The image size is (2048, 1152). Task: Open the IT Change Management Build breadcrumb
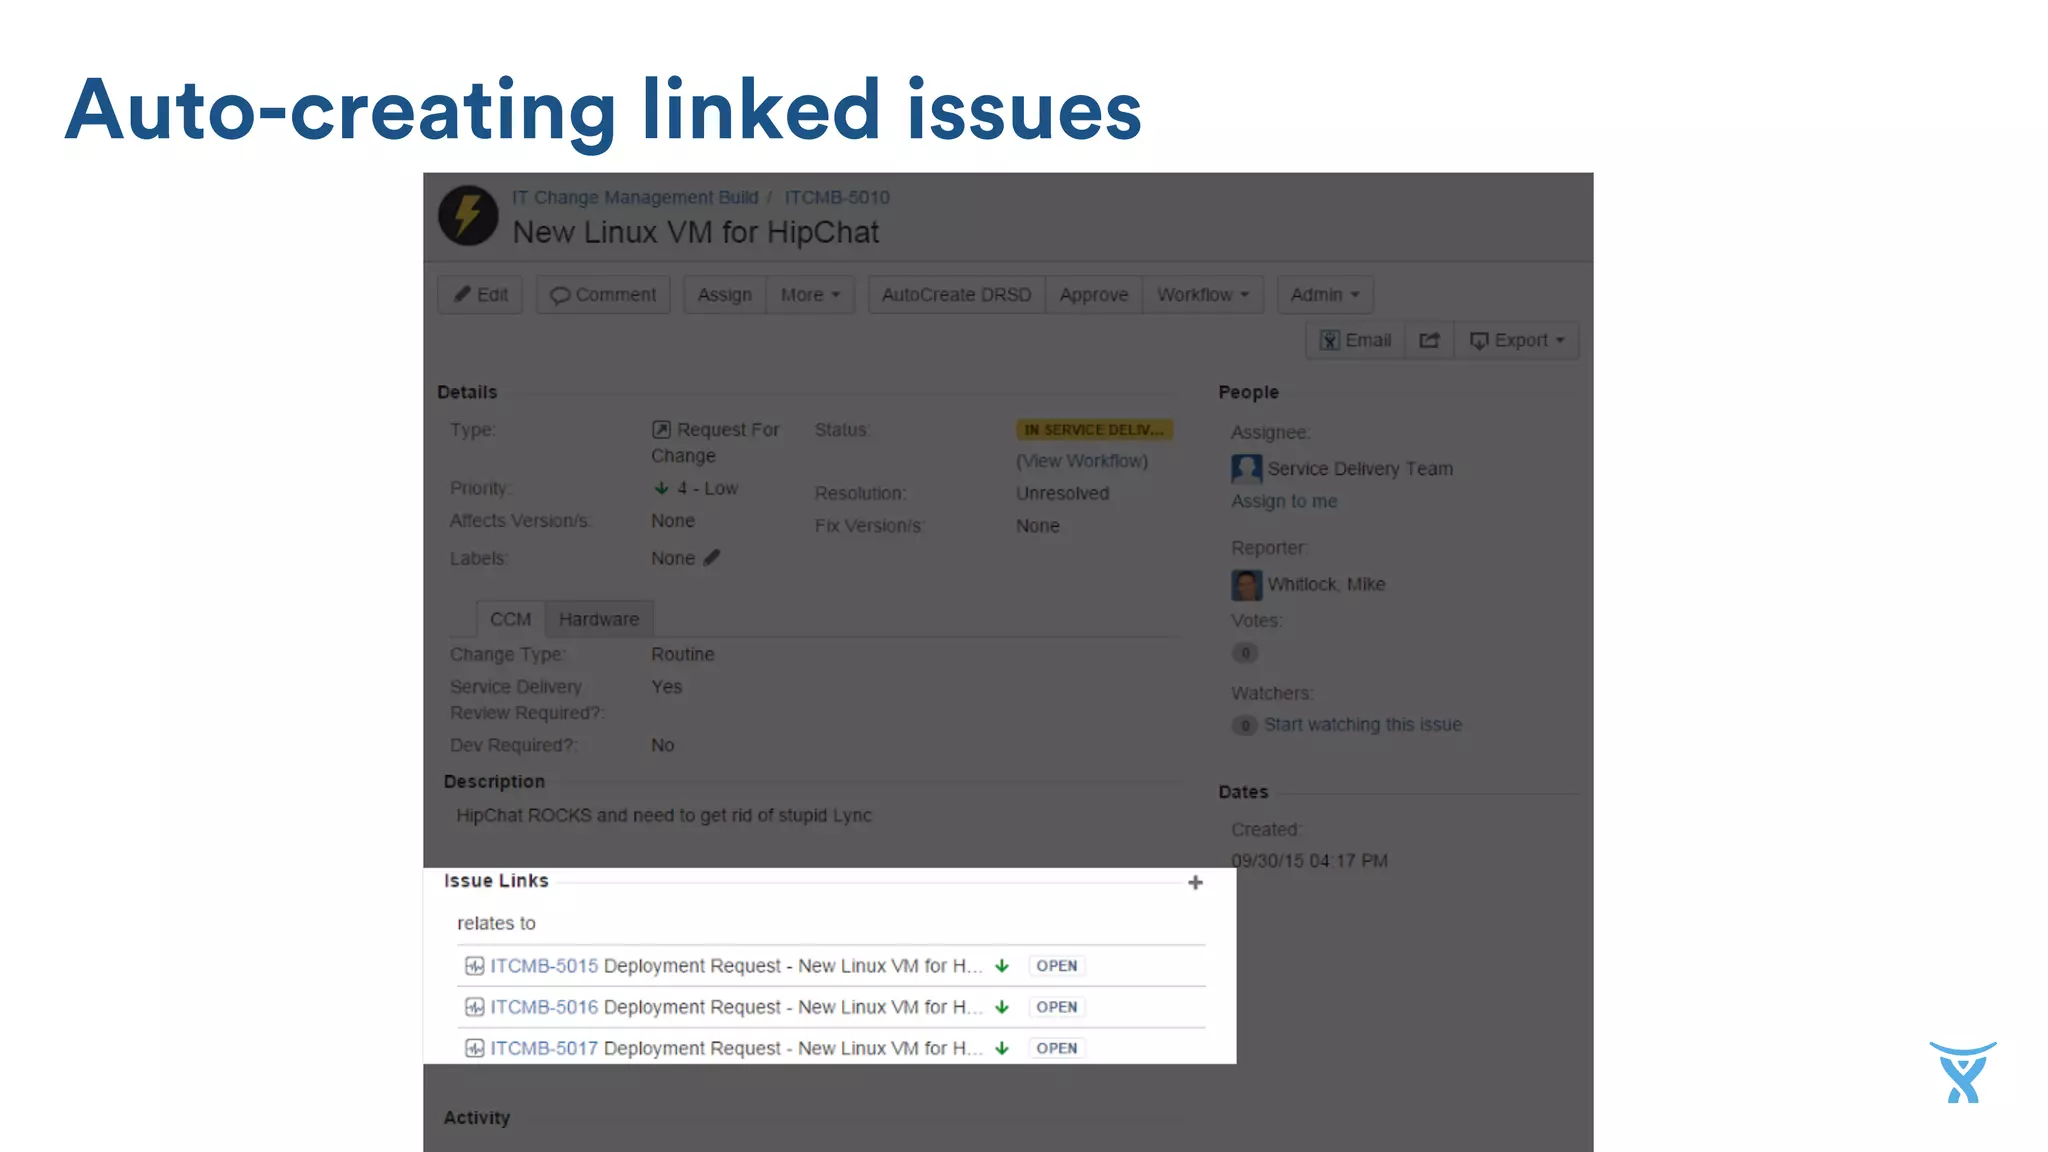pyautogui.click(x=635, y=198)
